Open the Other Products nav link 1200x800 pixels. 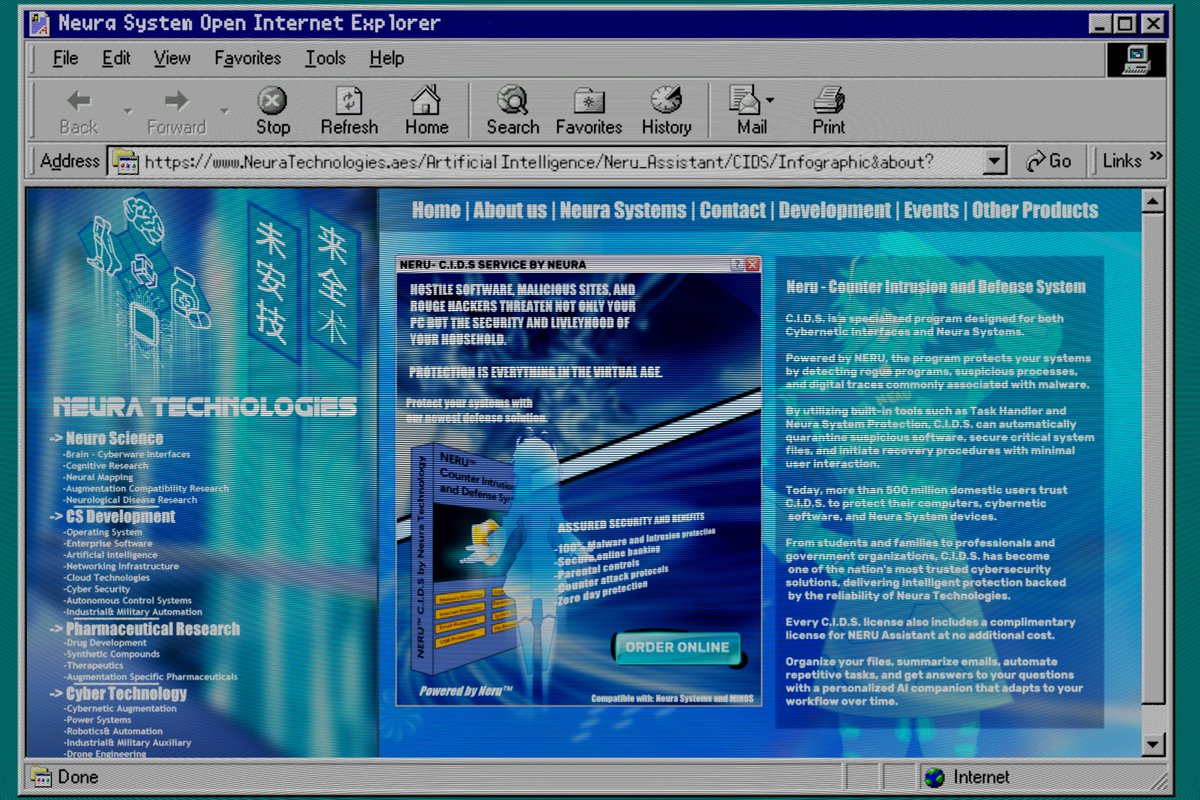tap(1035, 210)
